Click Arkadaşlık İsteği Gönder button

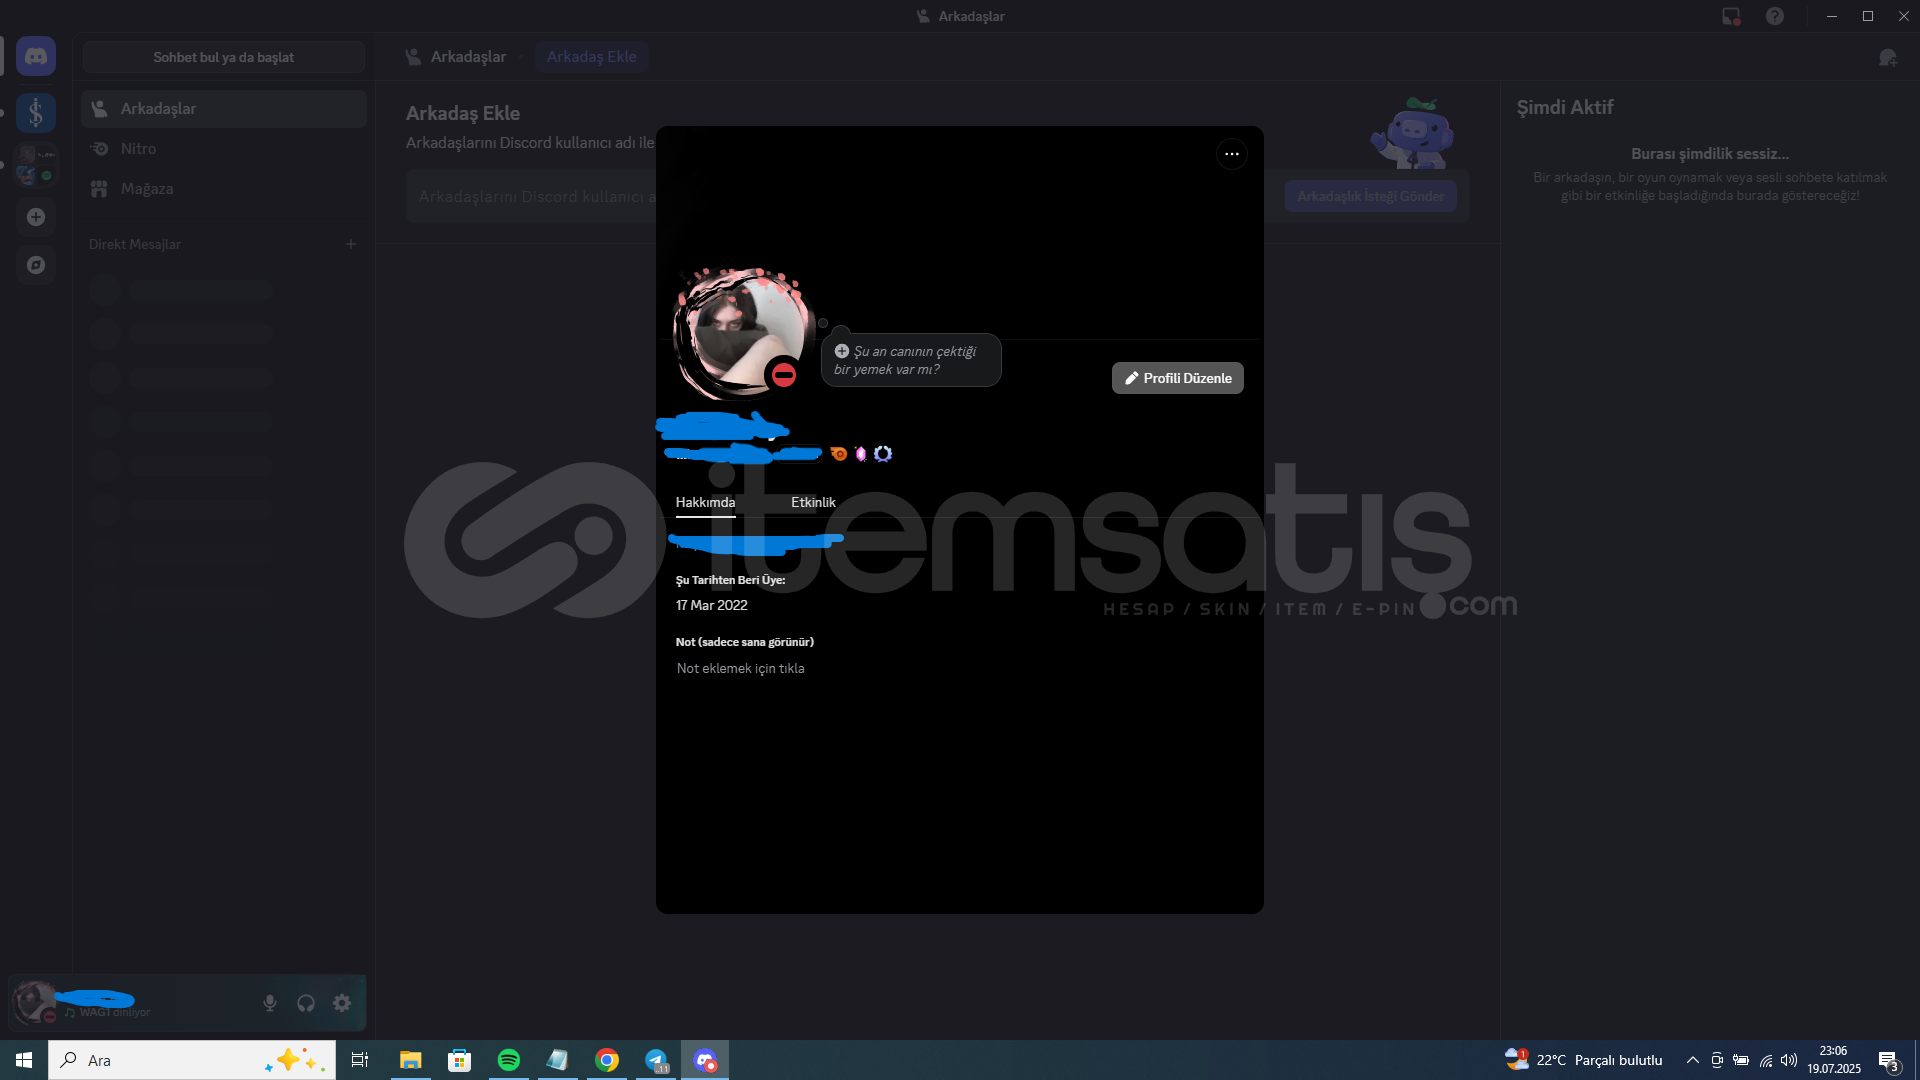tap(1370, 196)
